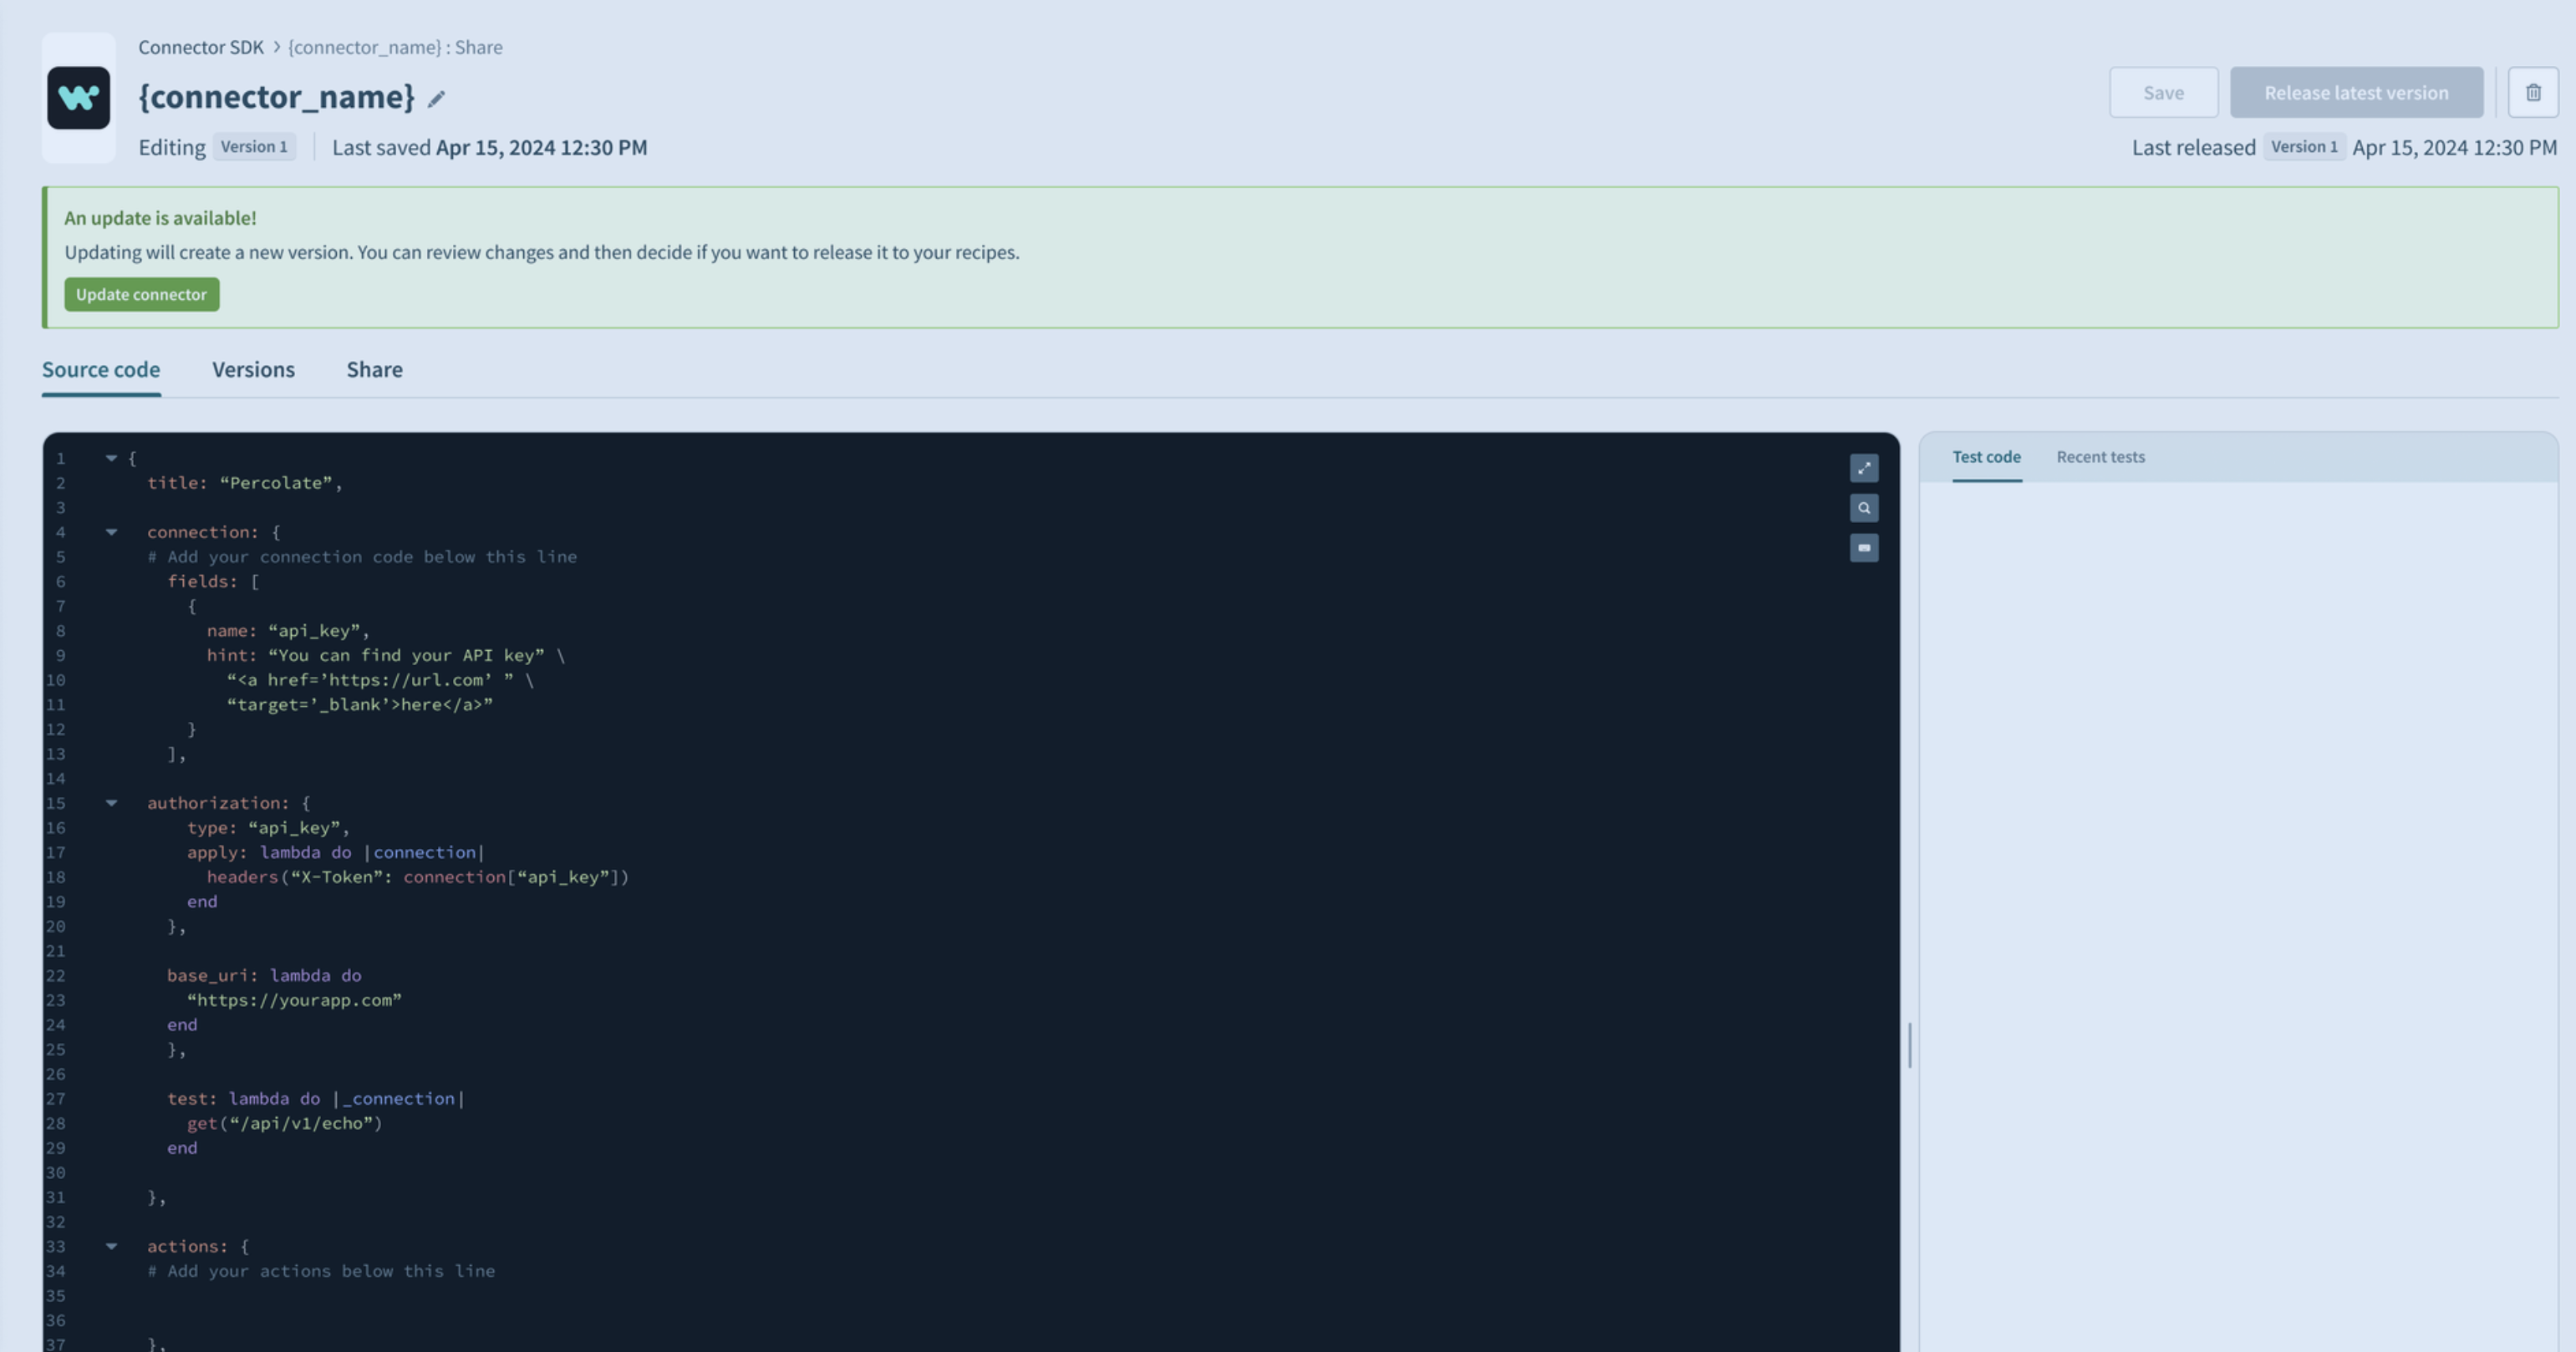The image size is (2576, 1352).
Task: Click the Last released Version 1 badge
Action: point(2304,147)
